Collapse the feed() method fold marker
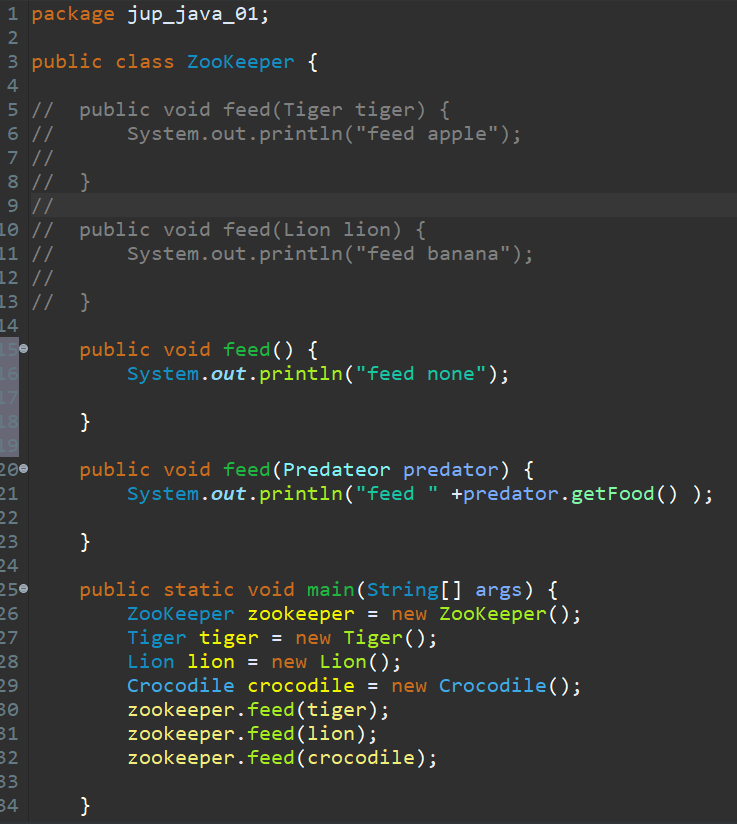 24,348
